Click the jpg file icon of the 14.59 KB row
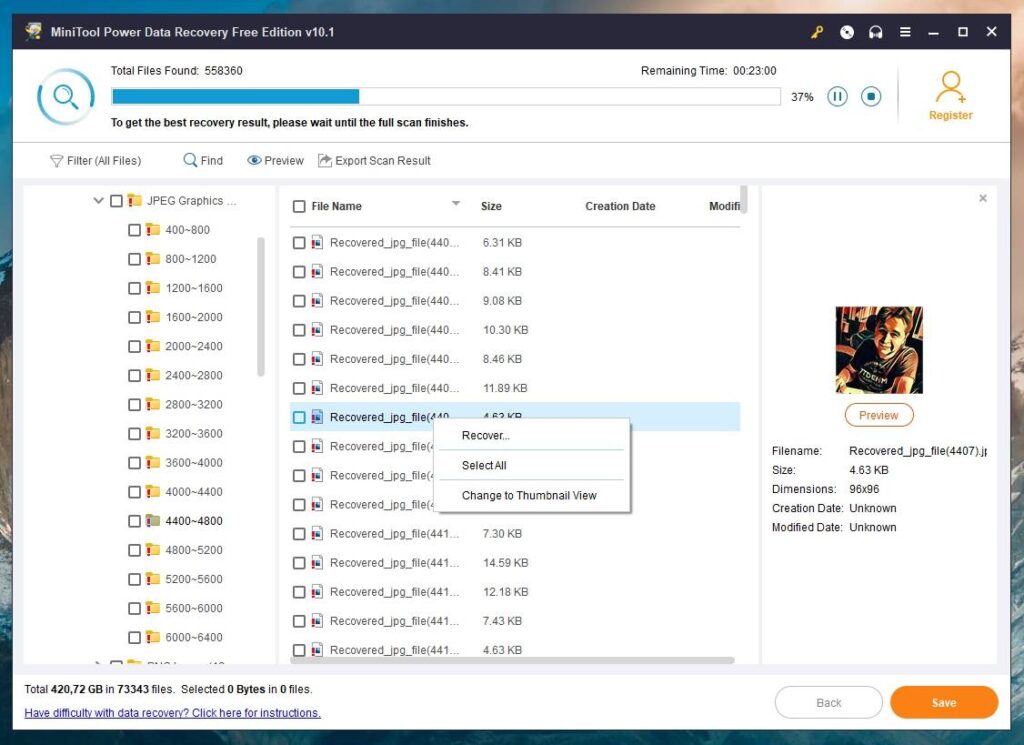The image size is (1024, 745). pos(317,563)
